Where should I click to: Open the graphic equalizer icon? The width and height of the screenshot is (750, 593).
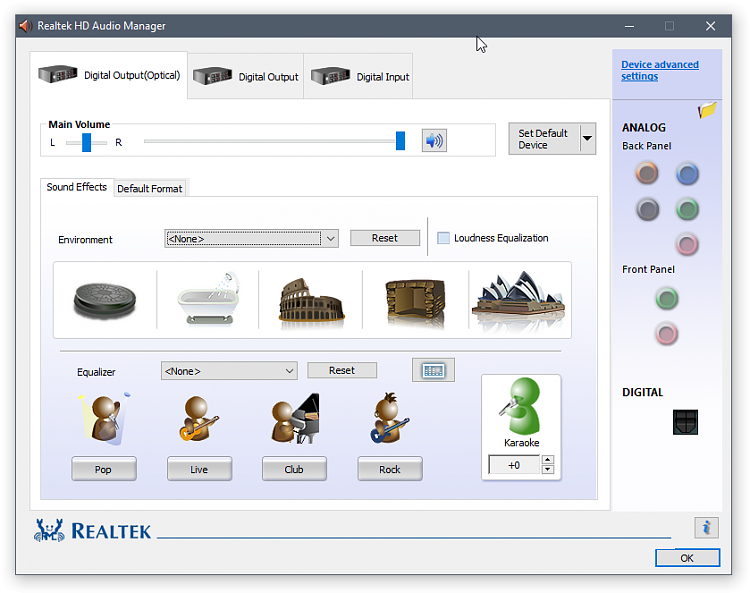click(x=433, y=370)
